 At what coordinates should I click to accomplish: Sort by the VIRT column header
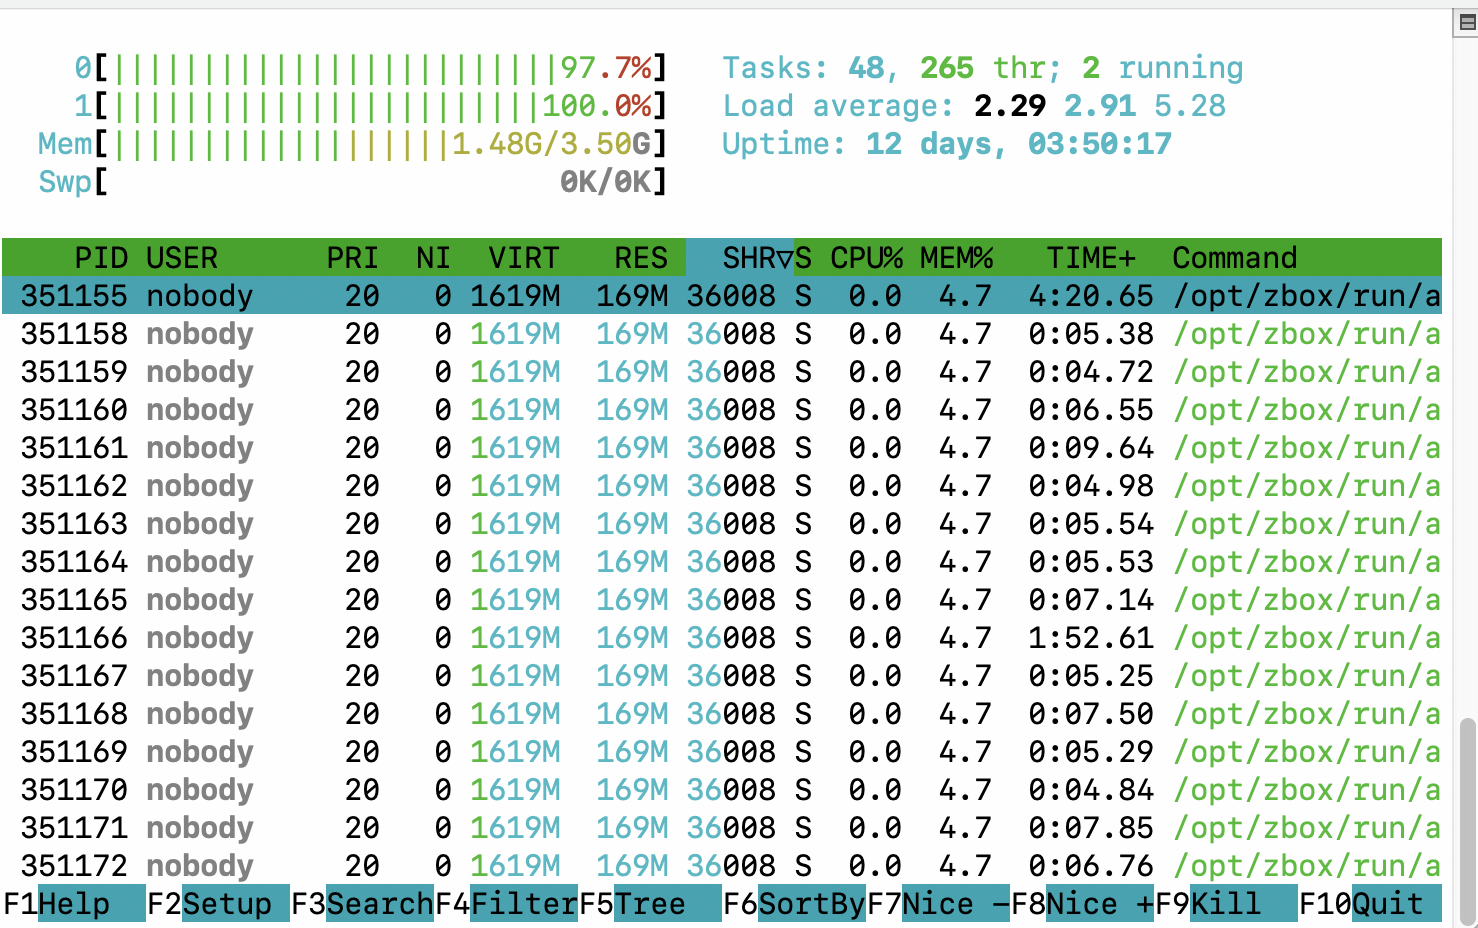pyautogui.click(x=524, y=258)
